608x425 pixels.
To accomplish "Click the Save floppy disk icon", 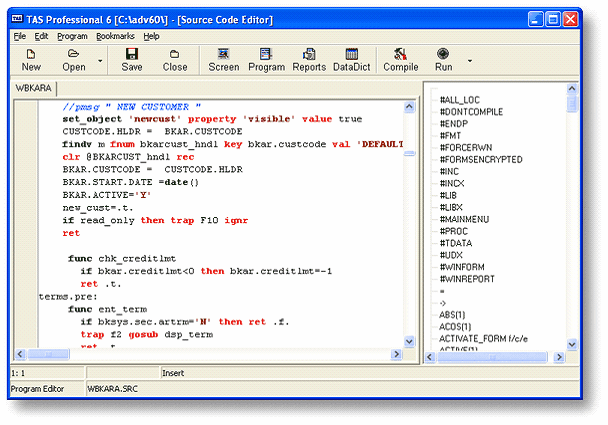I will [x=132, y=54].
